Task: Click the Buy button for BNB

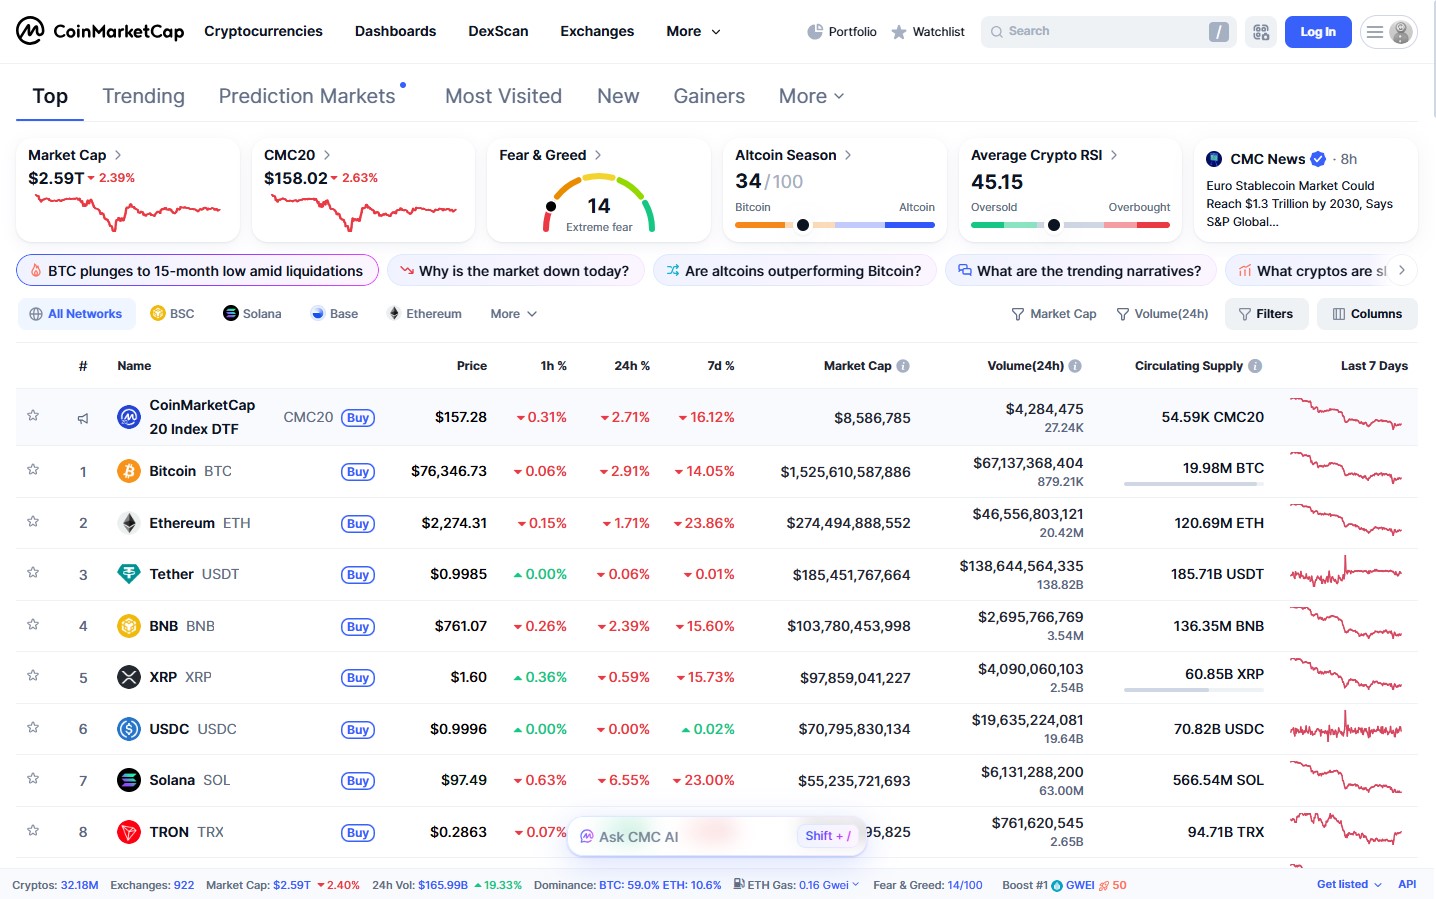Action: (358, 627)
